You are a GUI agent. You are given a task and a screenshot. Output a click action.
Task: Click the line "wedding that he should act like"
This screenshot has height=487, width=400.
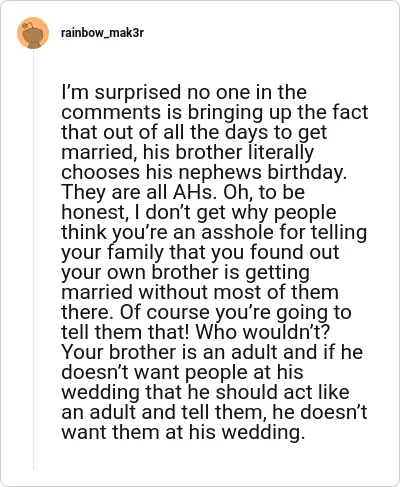click(x=205, y=393)
